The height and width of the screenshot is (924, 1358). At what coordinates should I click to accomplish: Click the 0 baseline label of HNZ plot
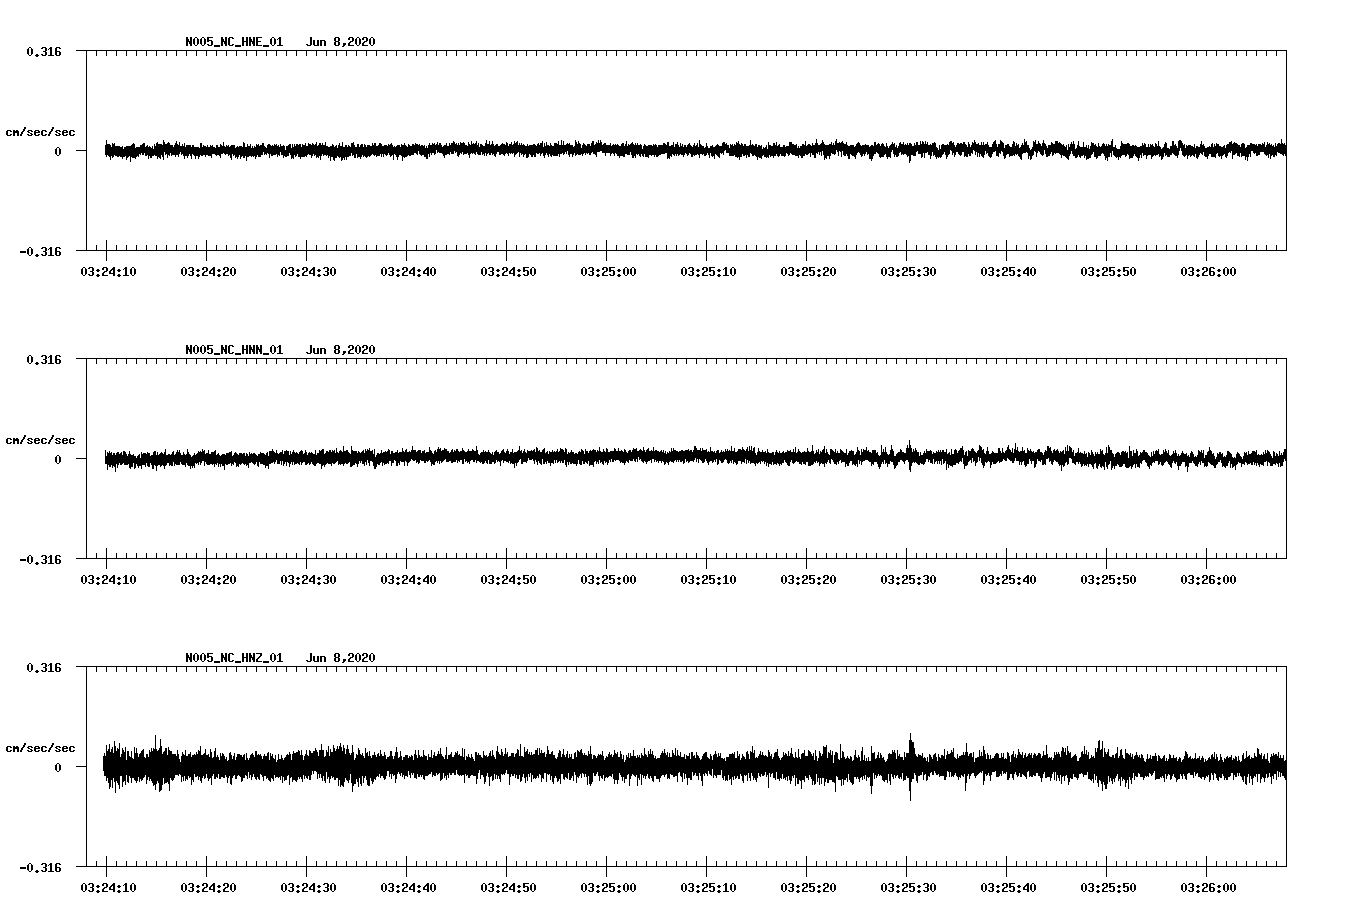coord(58,767)
